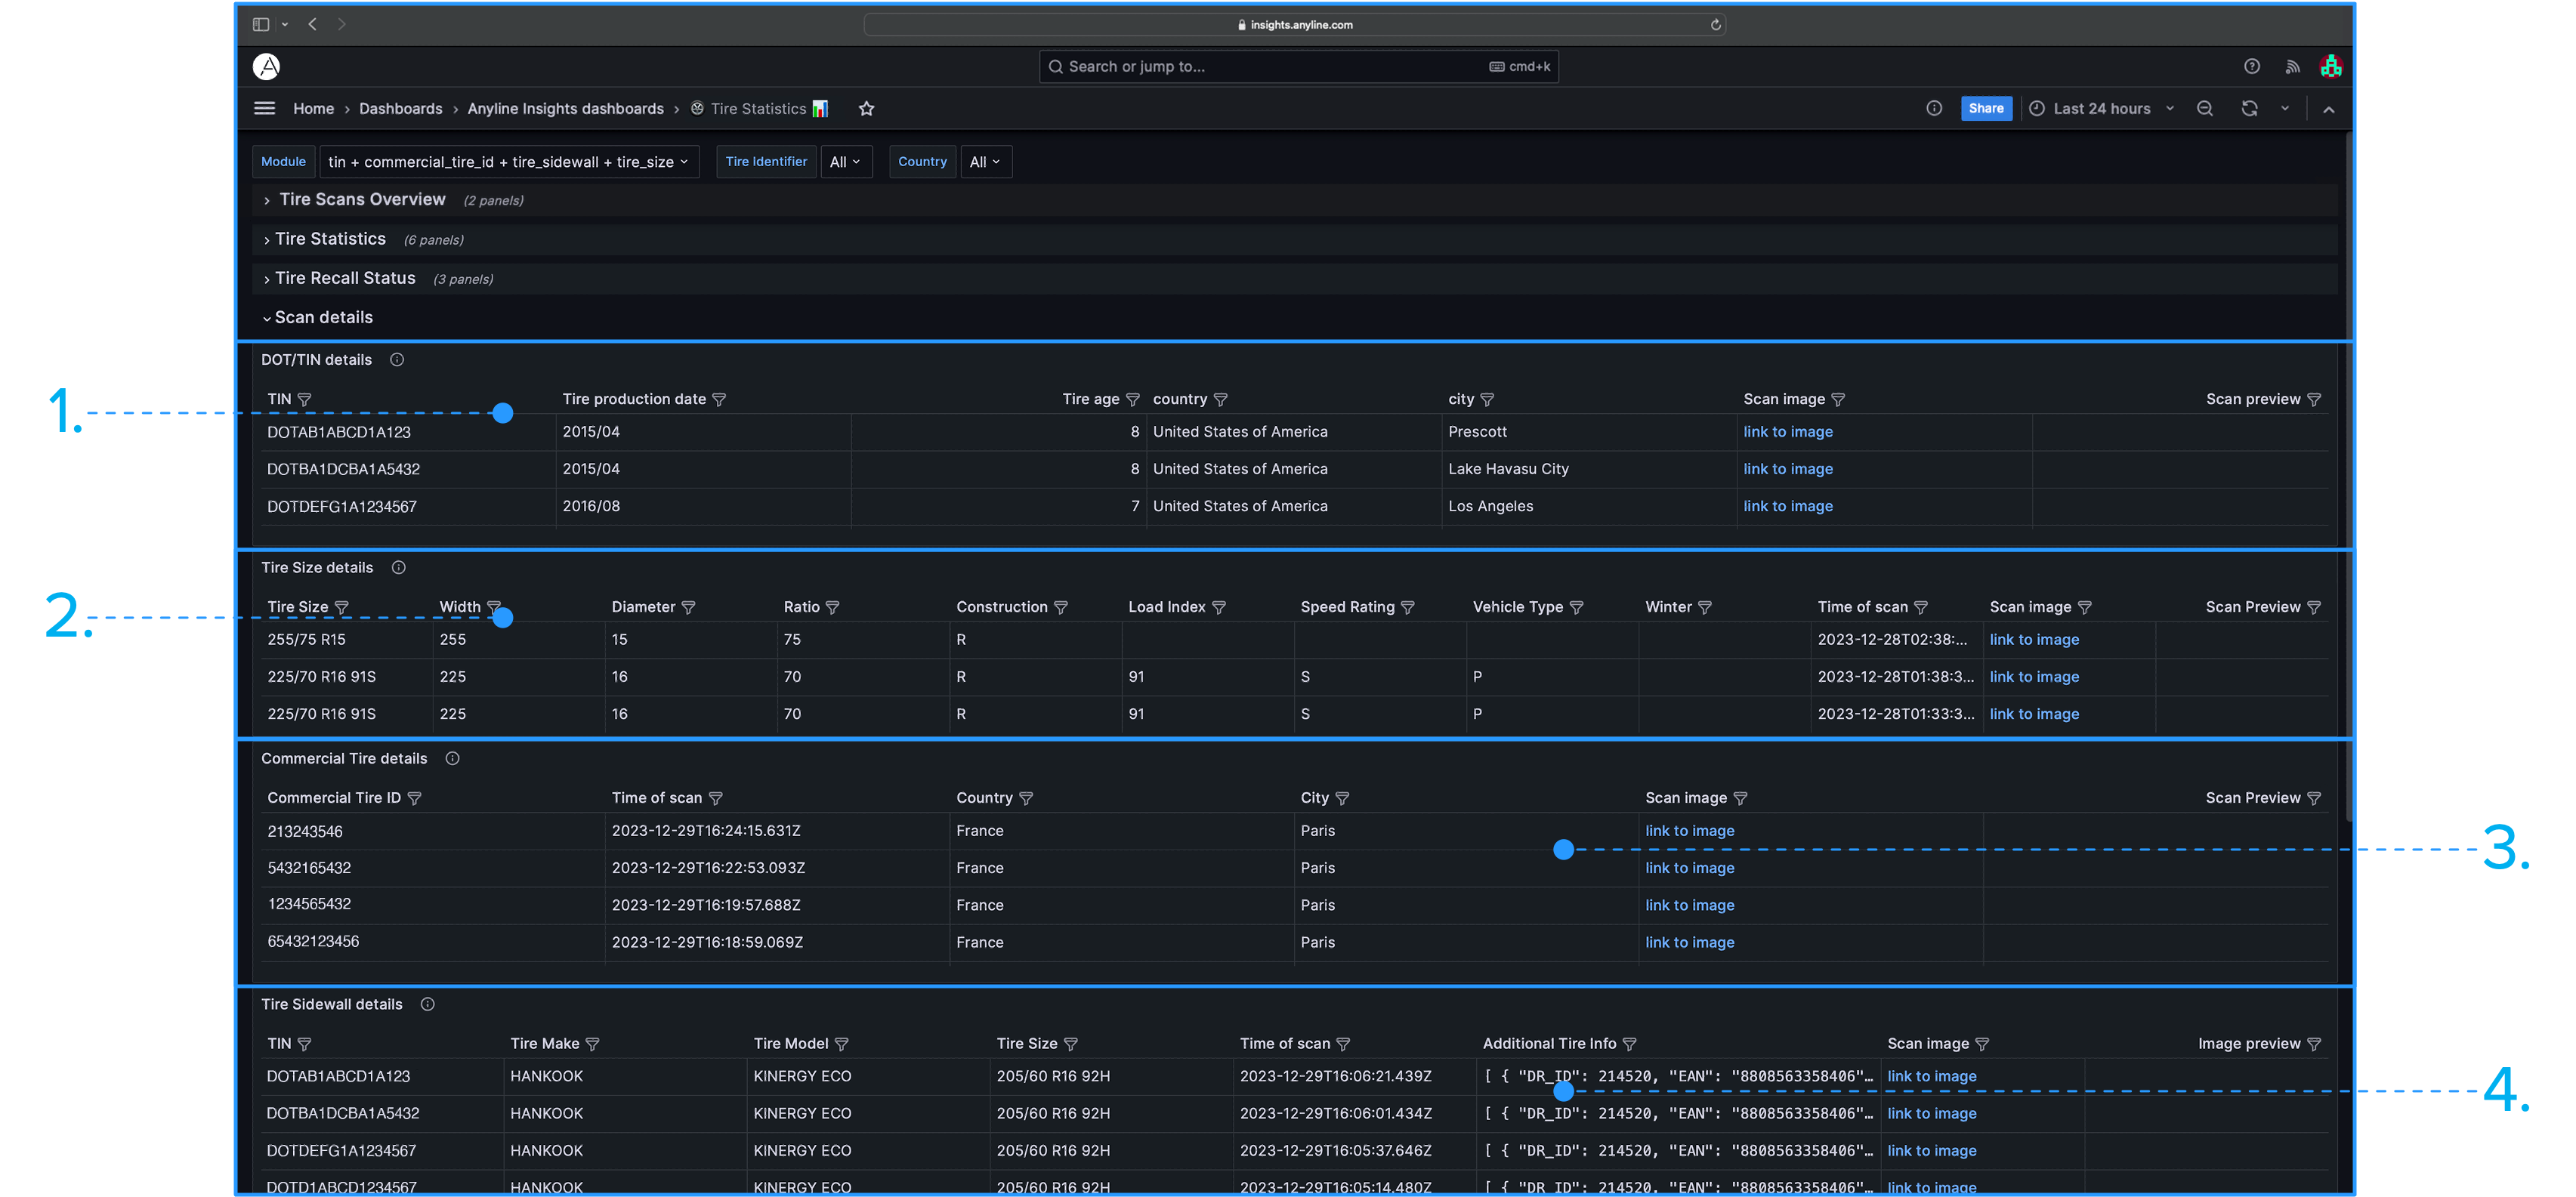This screenshot has width=2576, height=1197.
Task: Star the Tire Statistics dashboard
Action: (x=866, y=109)
